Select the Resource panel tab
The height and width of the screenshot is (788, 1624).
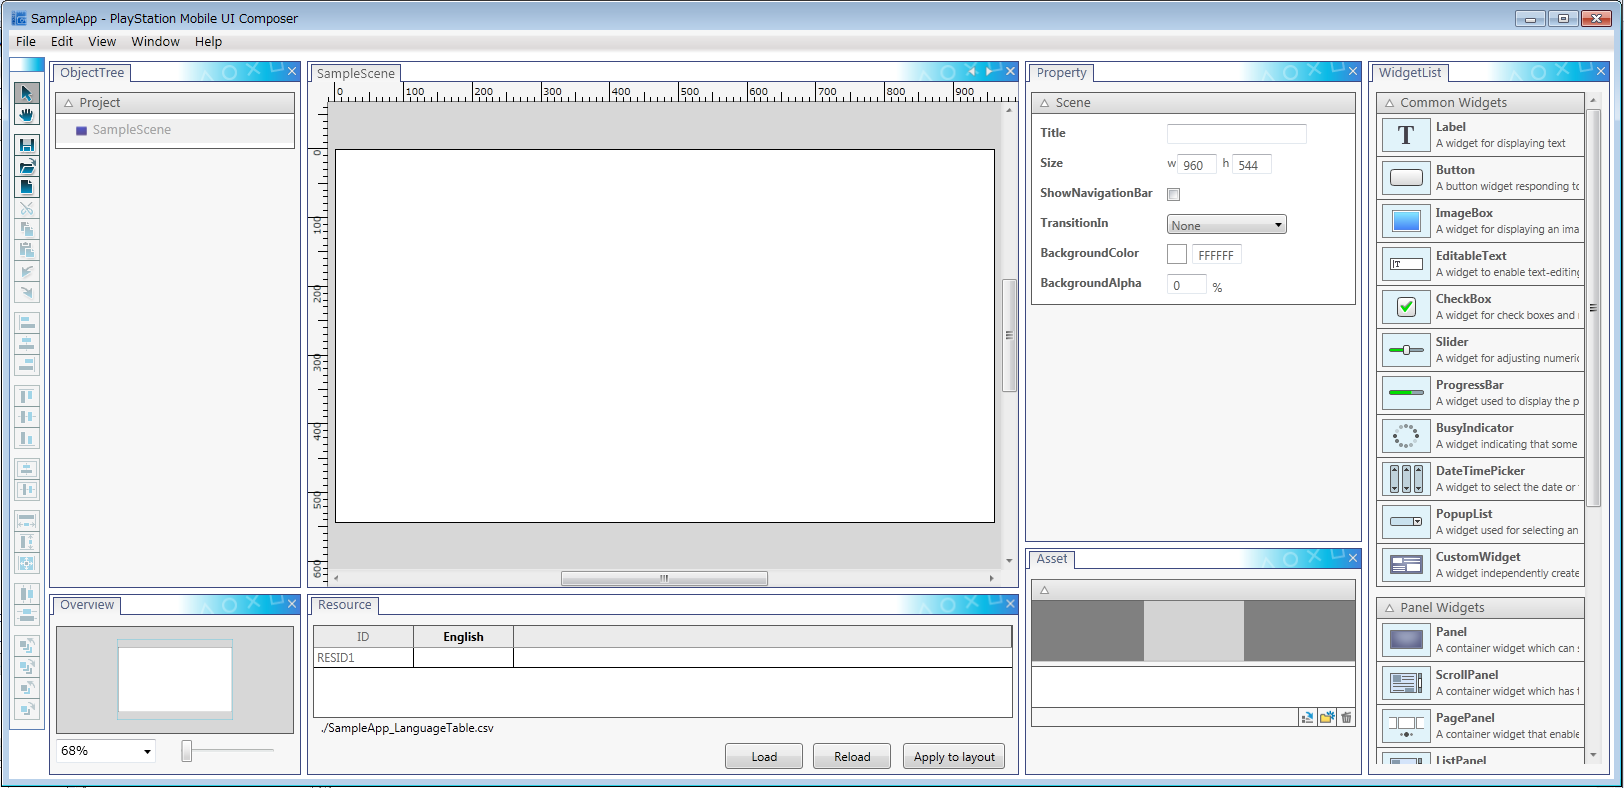344,605
